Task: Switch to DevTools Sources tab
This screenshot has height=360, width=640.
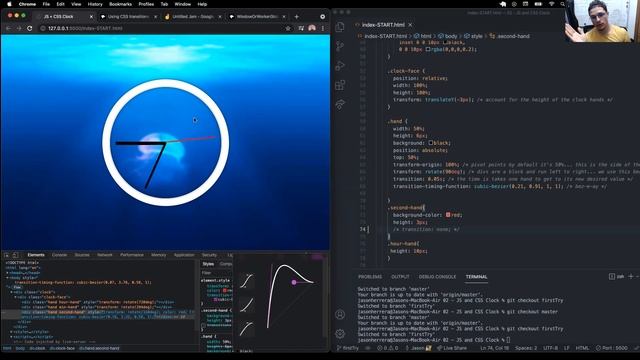Action: coord(82,255)
